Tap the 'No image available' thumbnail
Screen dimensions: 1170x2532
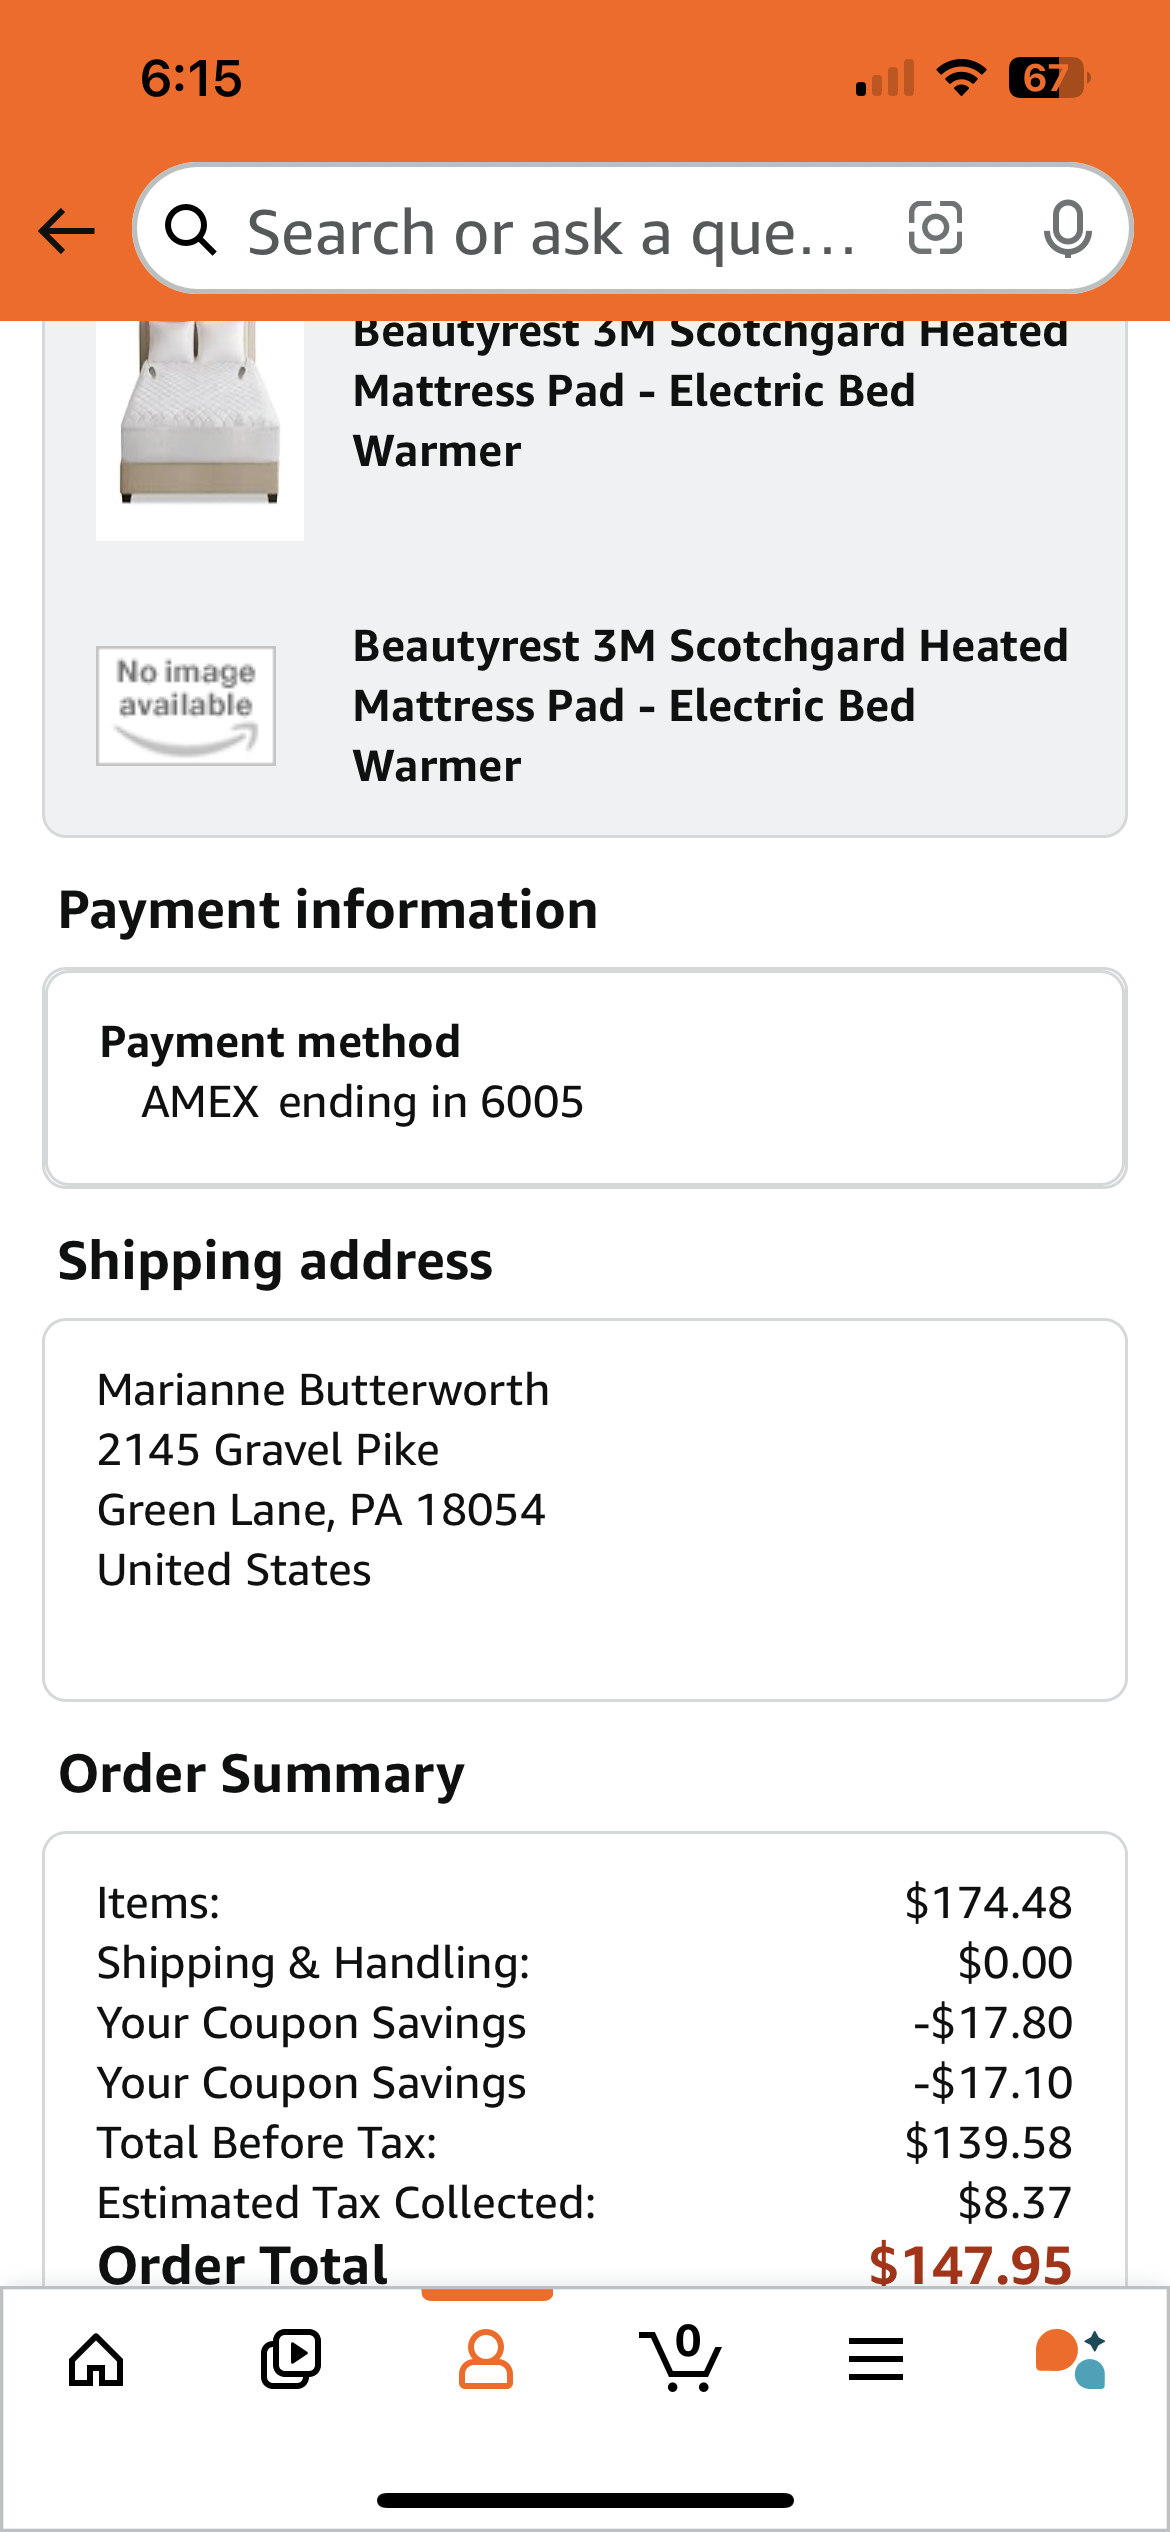click(x=186, y=706)
